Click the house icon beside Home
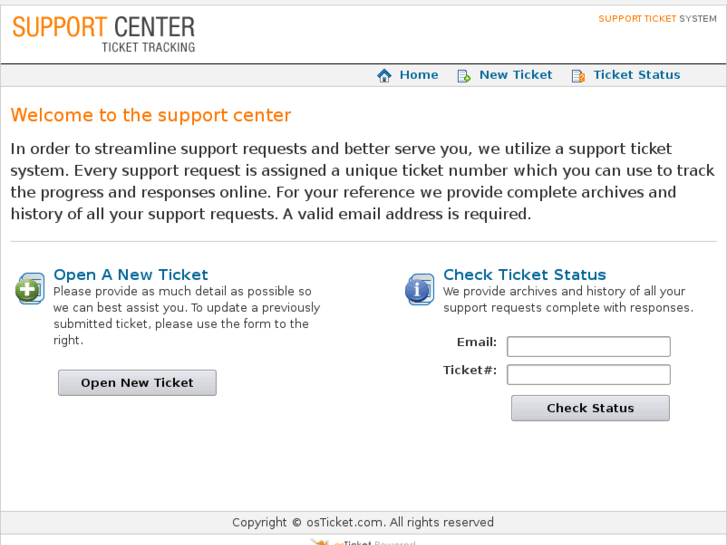This screenshot has width=727, height=545. tap(384, 76)
